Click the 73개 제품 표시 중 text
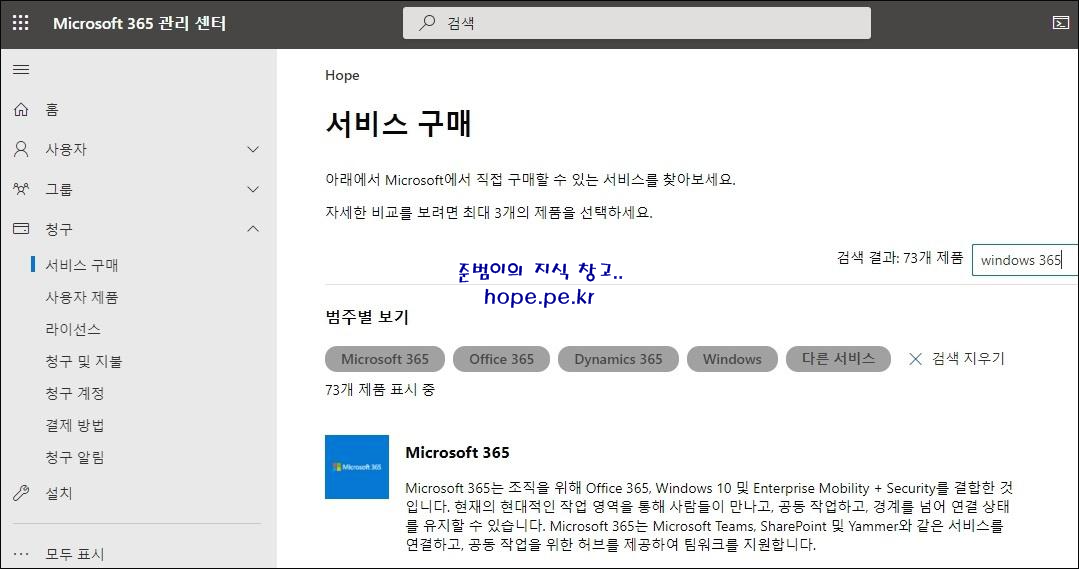The height and width of the screenshot is (569, 1079). pyautogui.click(x=380, y=389)
